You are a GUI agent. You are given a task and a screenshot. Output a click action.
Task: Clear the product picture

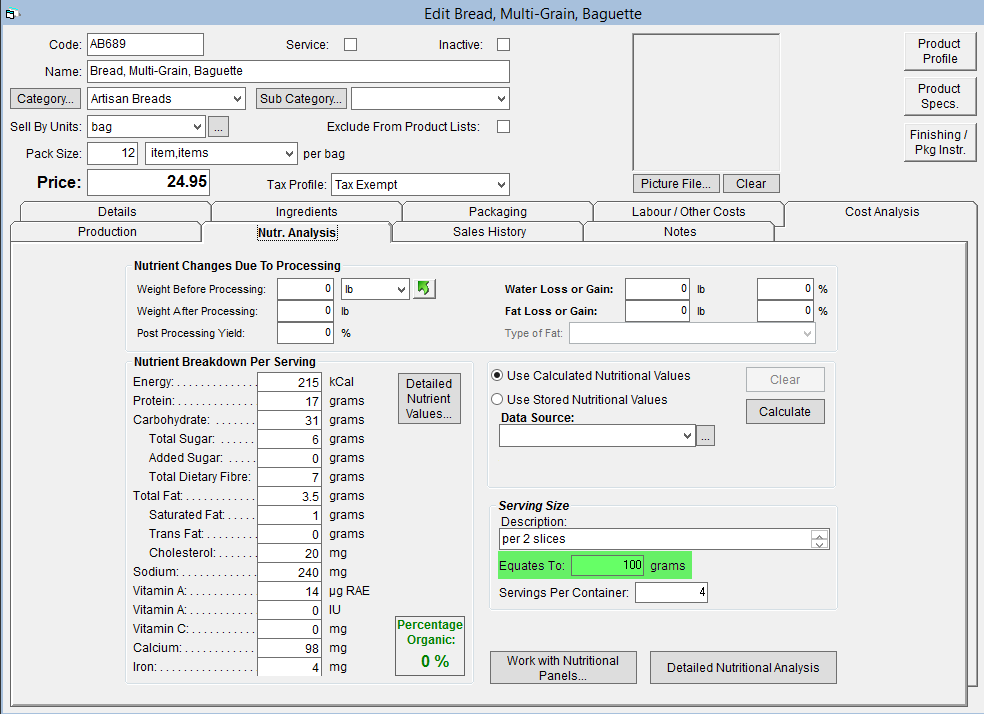coord(751,183)
